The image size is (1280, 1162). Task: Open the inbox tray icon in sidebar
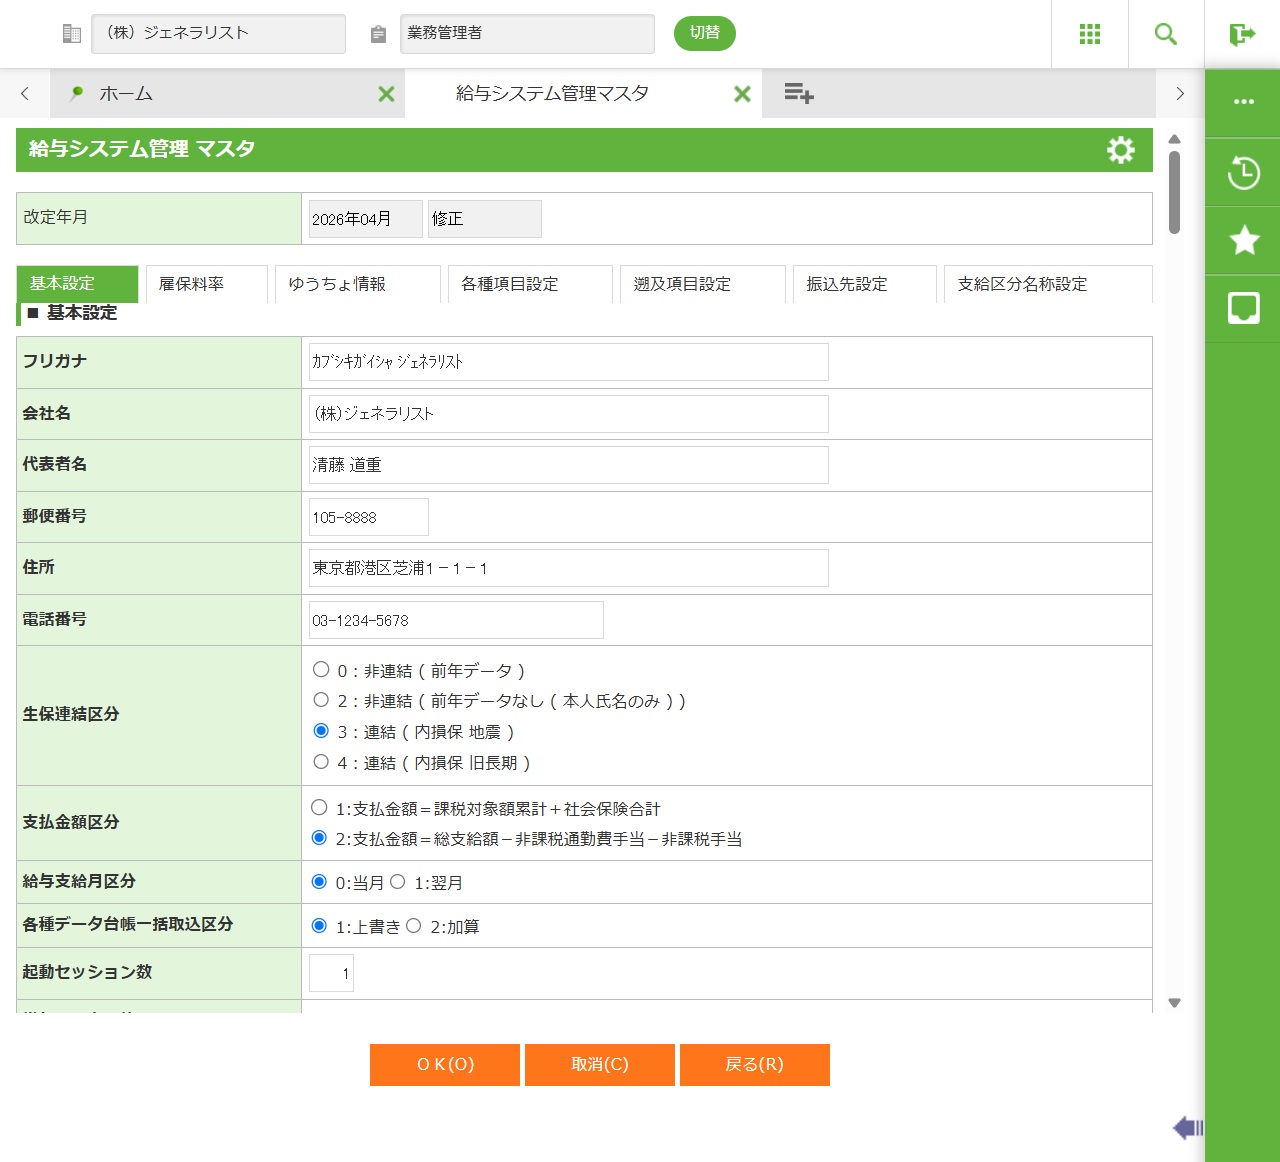pos(1243,309)
